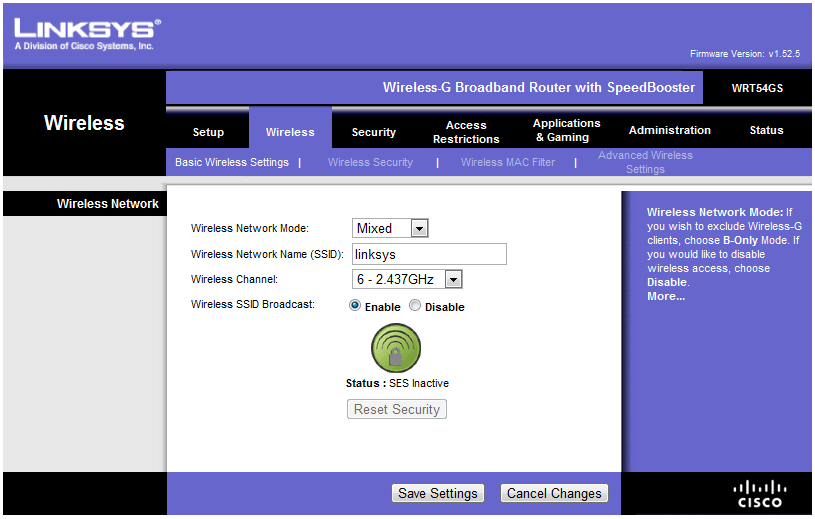This screenshot has height=519, width=815.
Task: Open the More... help link
Action: [666, 296]
